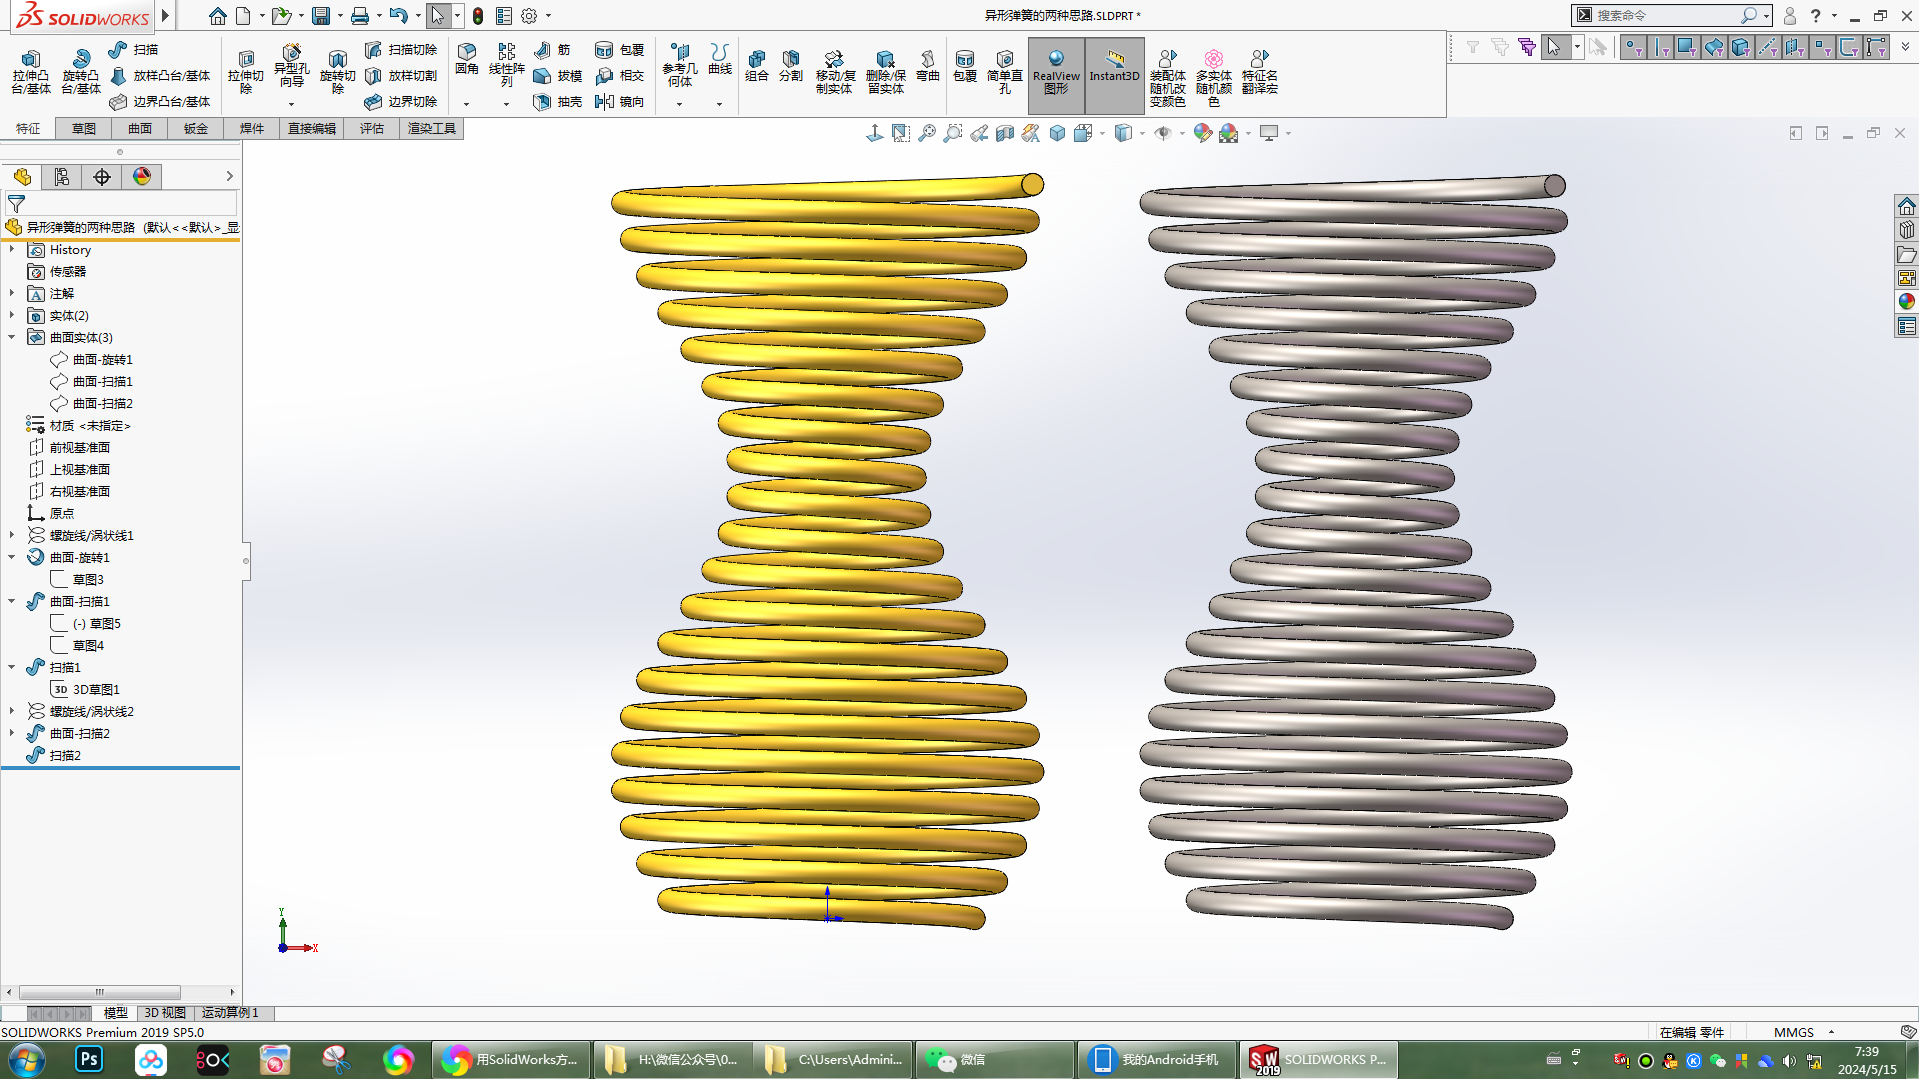Choose the 扫描切除 swept cut tool

[x=401, y=49]
